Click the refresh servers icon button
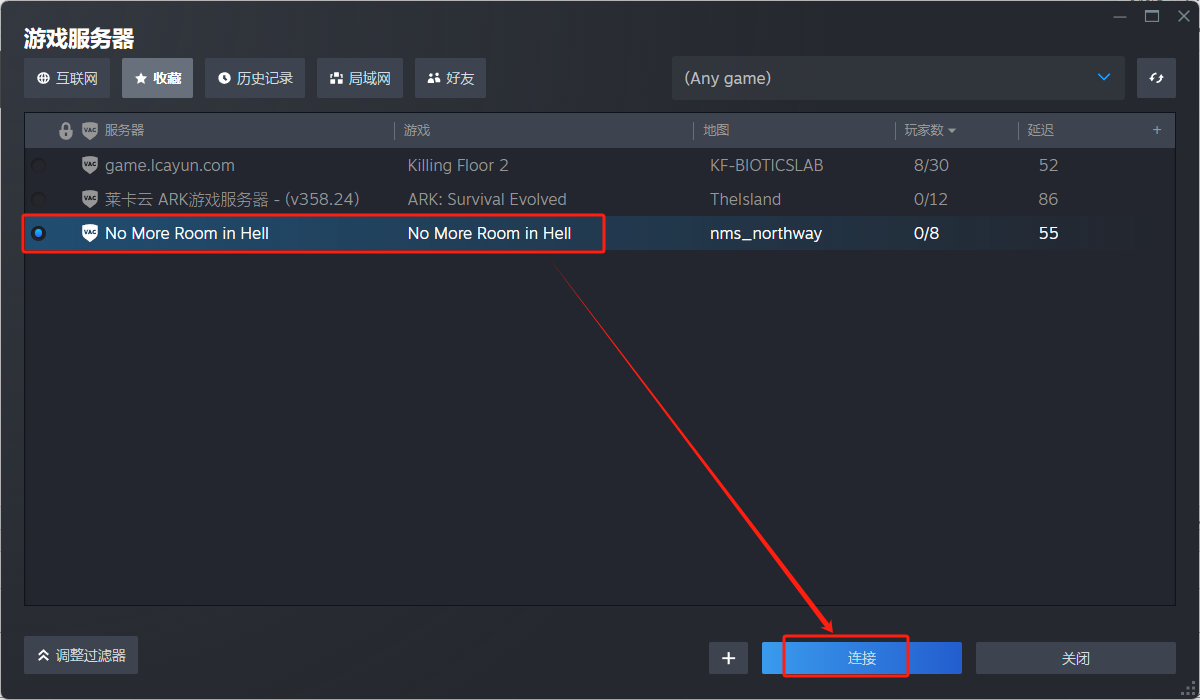The height and width of the screenshot is (700, 1200). [x=1156, y=78]
